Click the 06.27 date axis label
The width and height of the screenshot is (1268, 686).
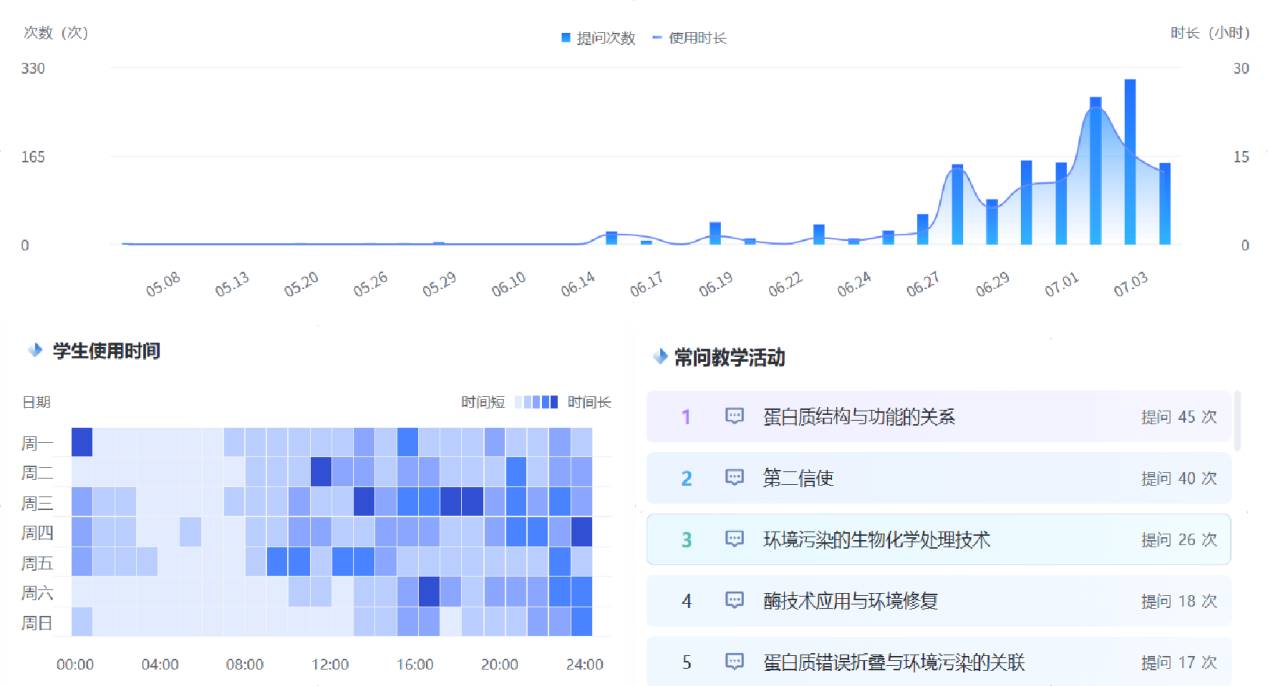tap(923, 285)
